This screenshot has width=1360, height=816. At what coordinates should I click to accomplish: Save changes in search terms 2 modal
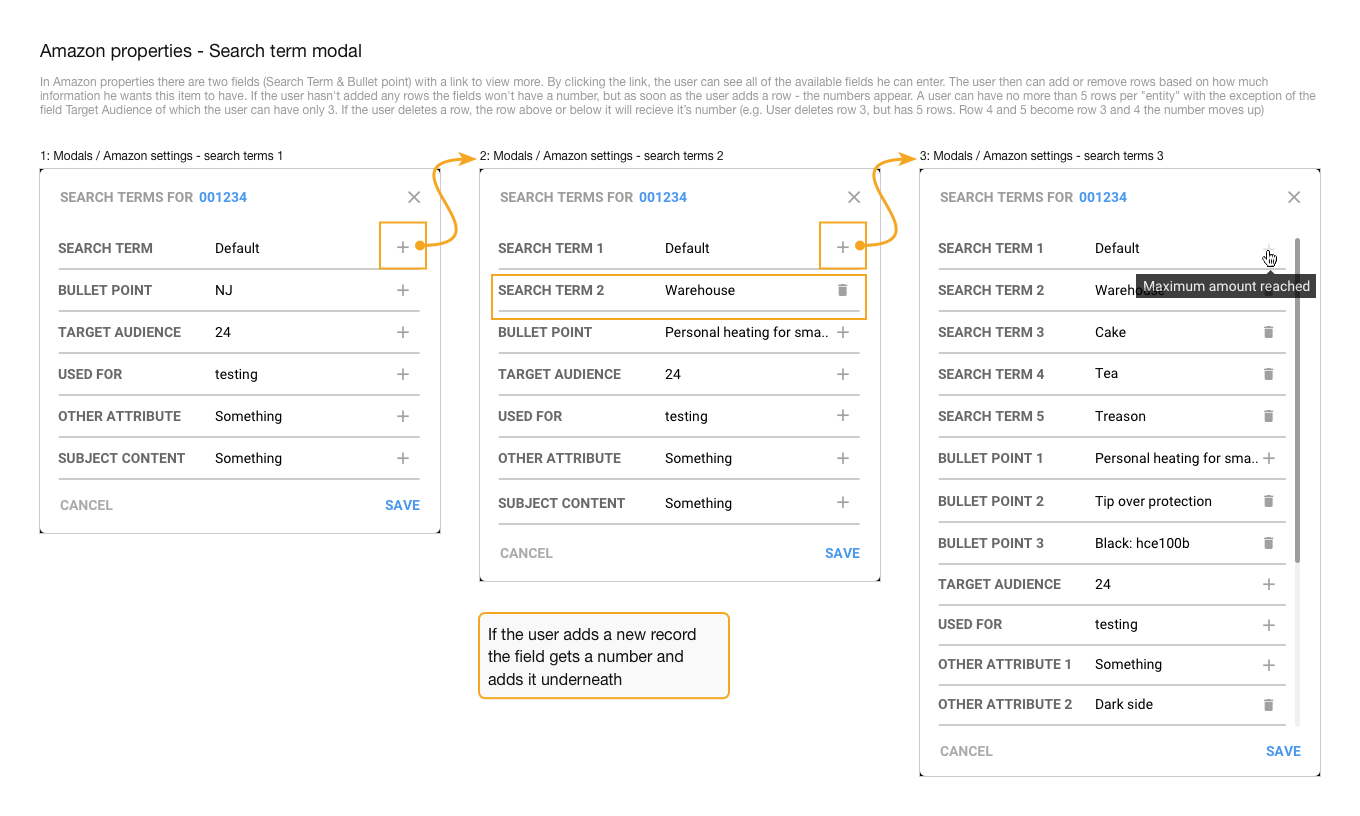tap(842, 553)
